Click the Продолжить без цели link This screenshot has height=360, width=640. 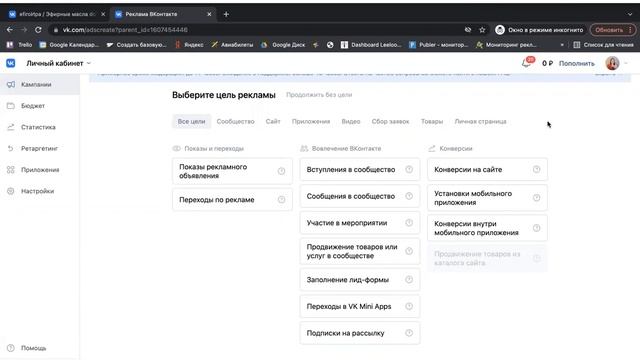[x=319, y=95]
